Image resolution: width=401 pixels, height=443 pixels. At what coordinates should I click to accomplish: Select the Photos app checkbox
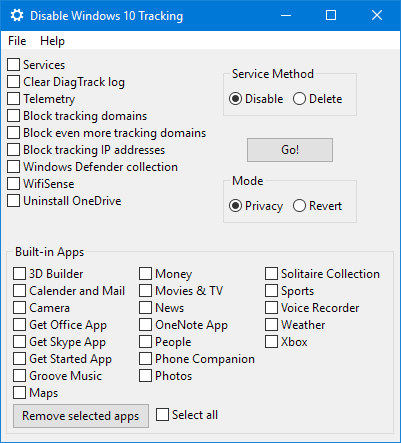click(145, 376)
